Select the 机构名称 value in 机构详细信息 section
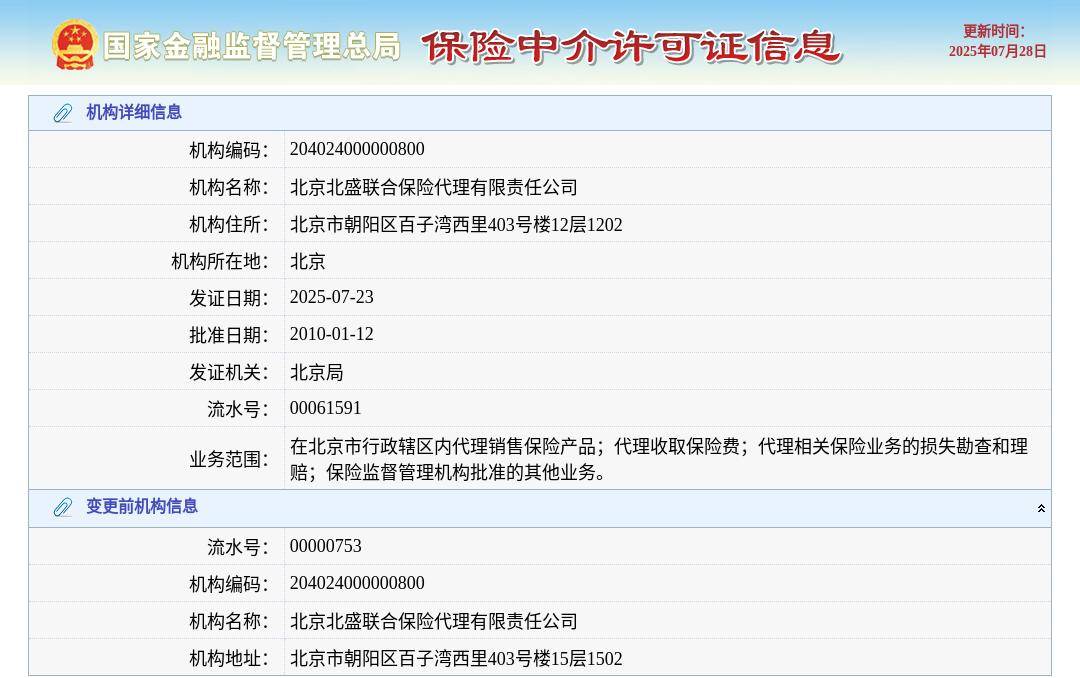Viewport: 1080px width, 678px height. [x=433, y=187]
